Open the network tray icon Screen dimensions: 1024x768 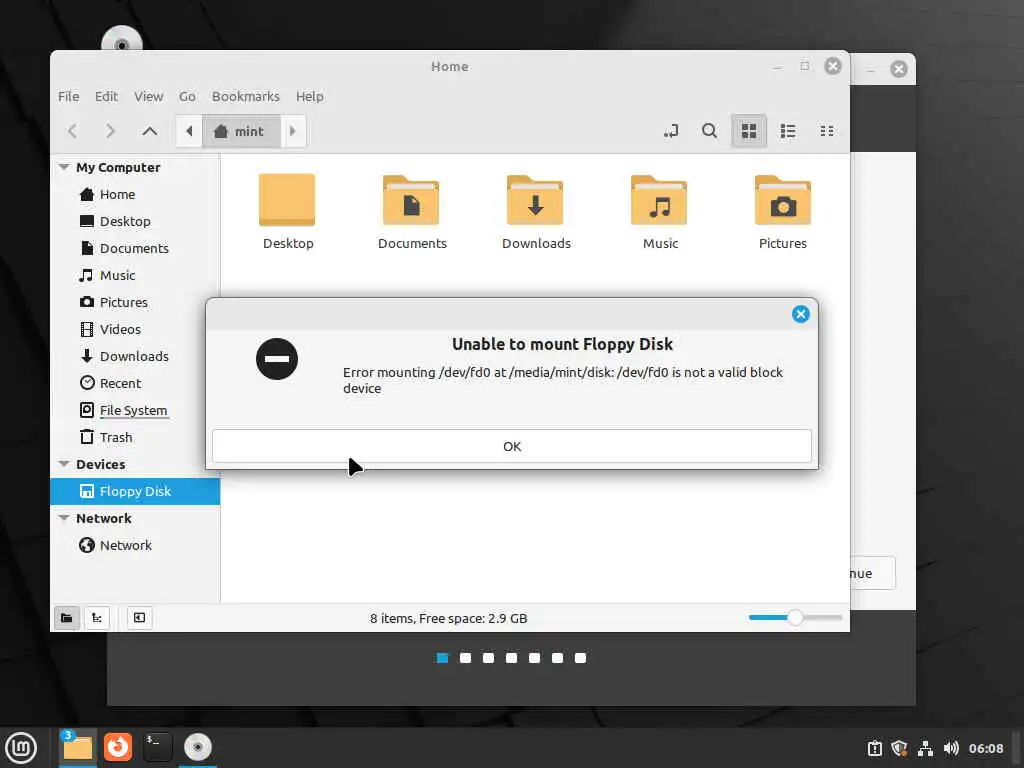pyautogui.click(x=925, y=748)
